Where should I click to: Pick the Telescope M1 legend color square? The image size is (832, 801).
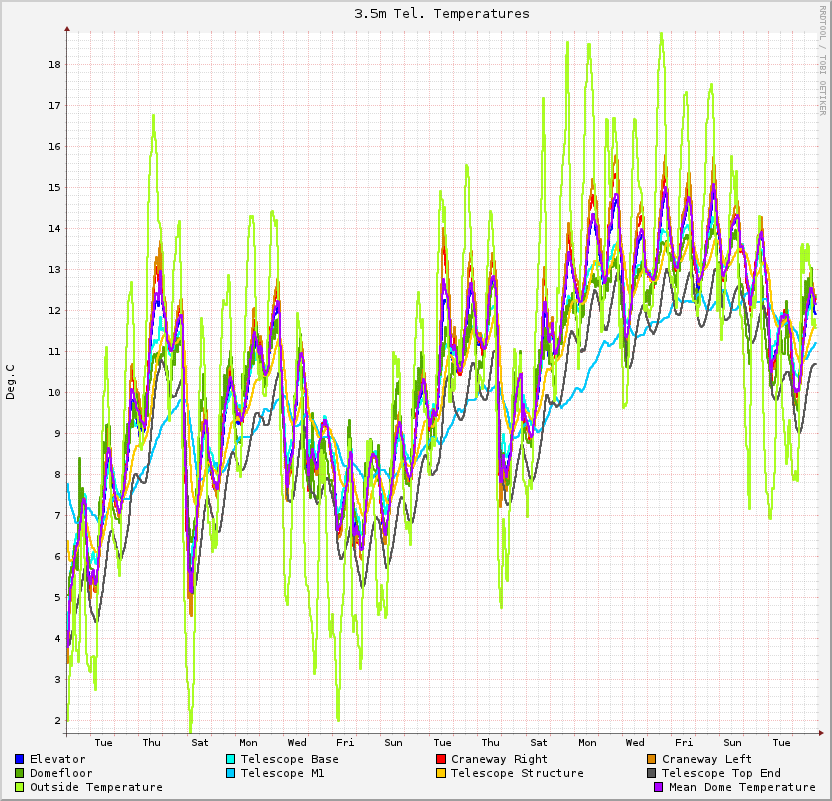click(x=231, y=773)
